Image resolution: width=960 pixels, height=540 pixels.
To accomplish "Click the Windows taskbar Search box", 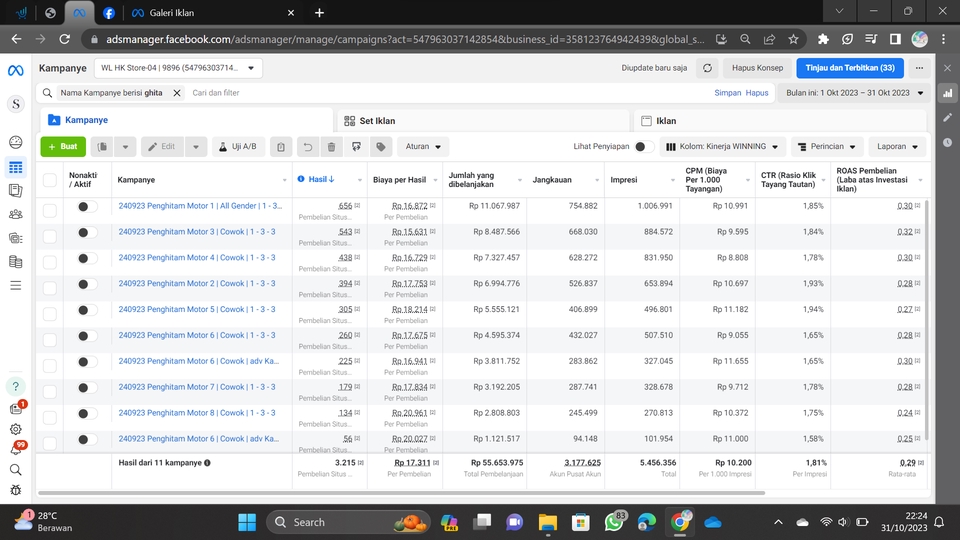I will (349, 522).
